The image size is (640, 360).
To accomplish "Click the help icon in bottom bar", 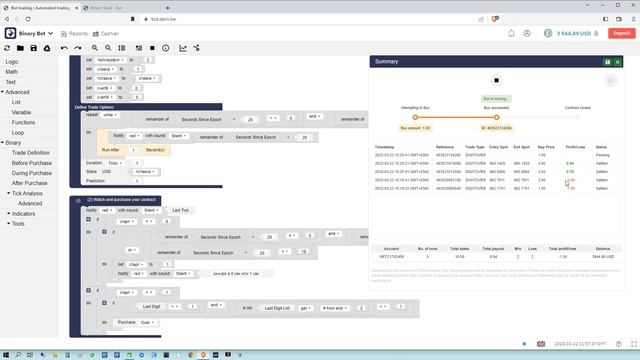I will 619,344.
